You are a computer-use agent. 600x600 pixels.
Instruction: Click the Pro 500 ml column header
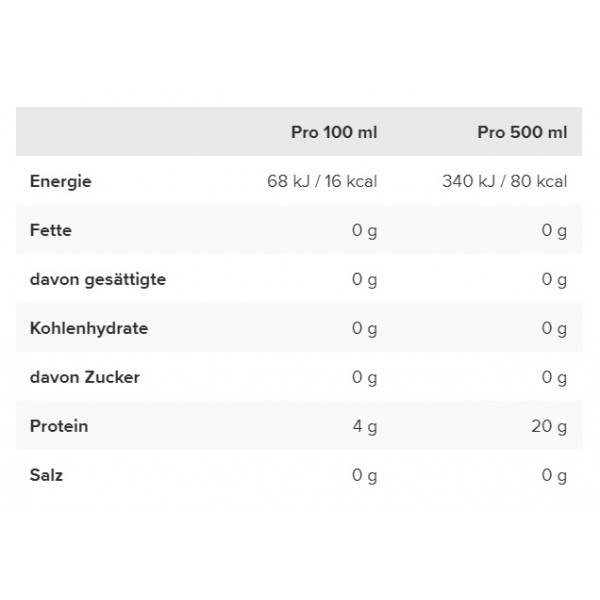[522, 132]
